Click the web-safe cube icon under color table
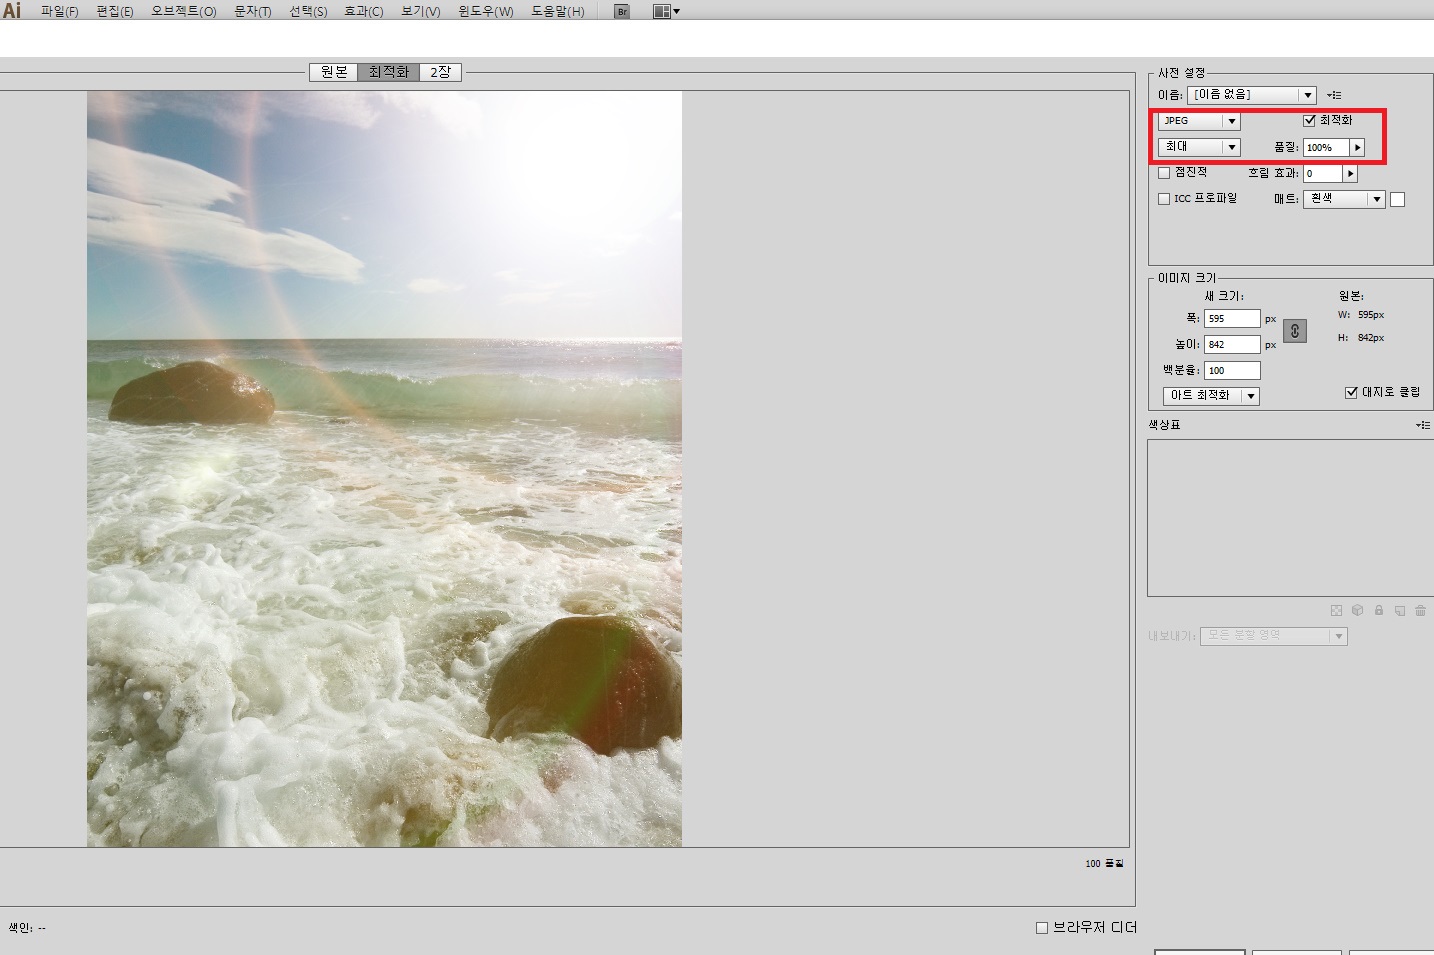This screenshot has width=1434, height=955. tap(1357, 610)
